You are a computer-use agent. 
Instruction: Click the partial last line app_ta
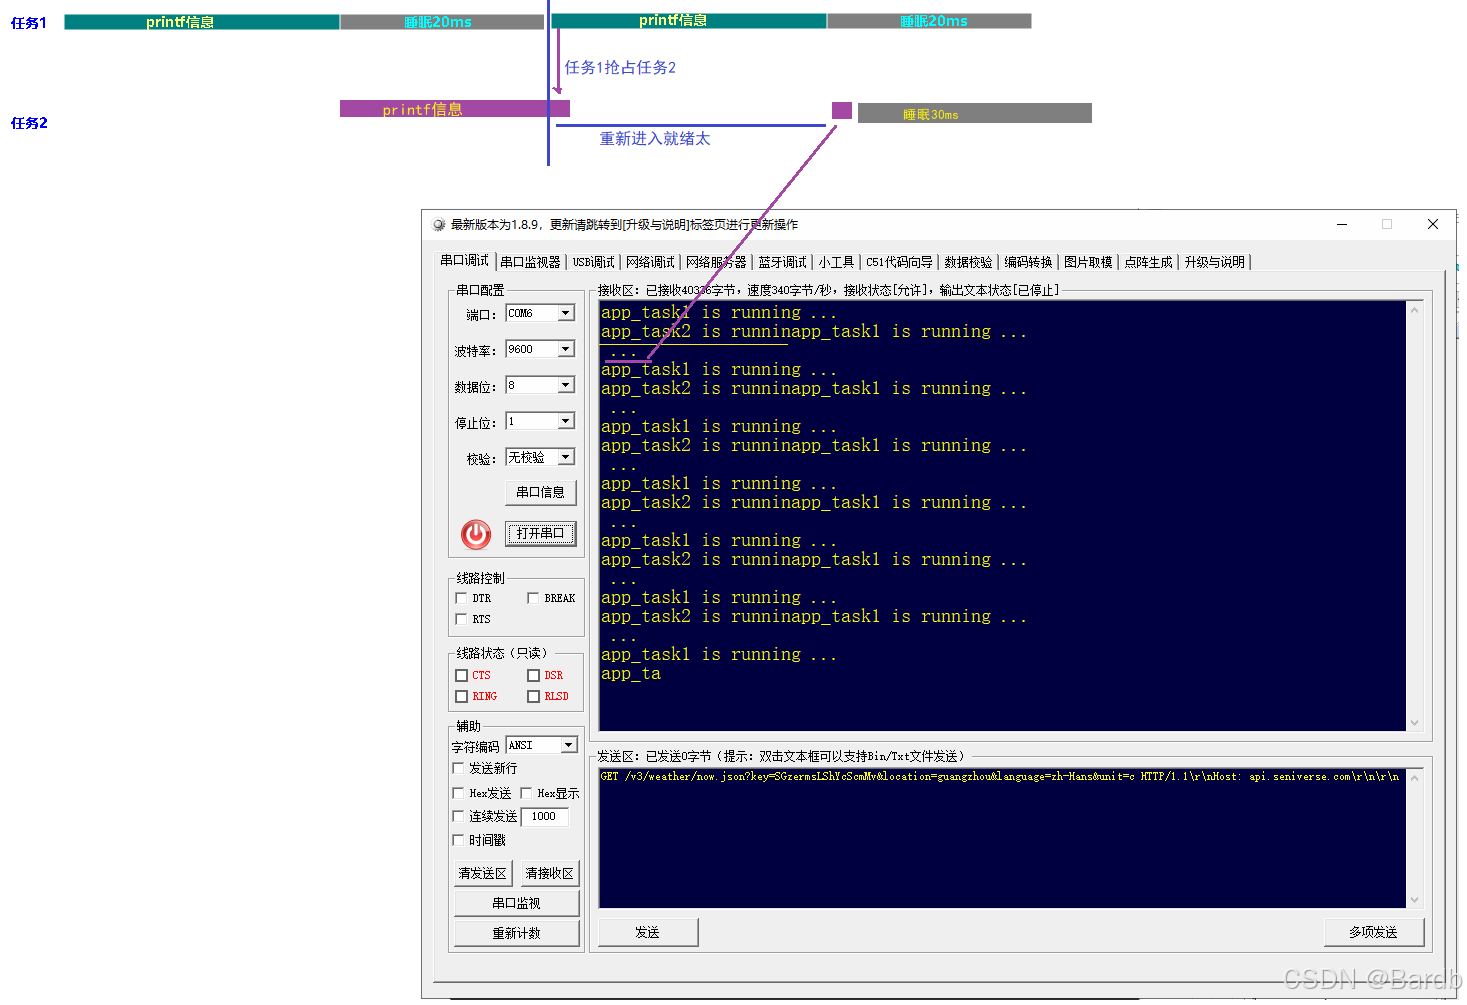point(631,674)
